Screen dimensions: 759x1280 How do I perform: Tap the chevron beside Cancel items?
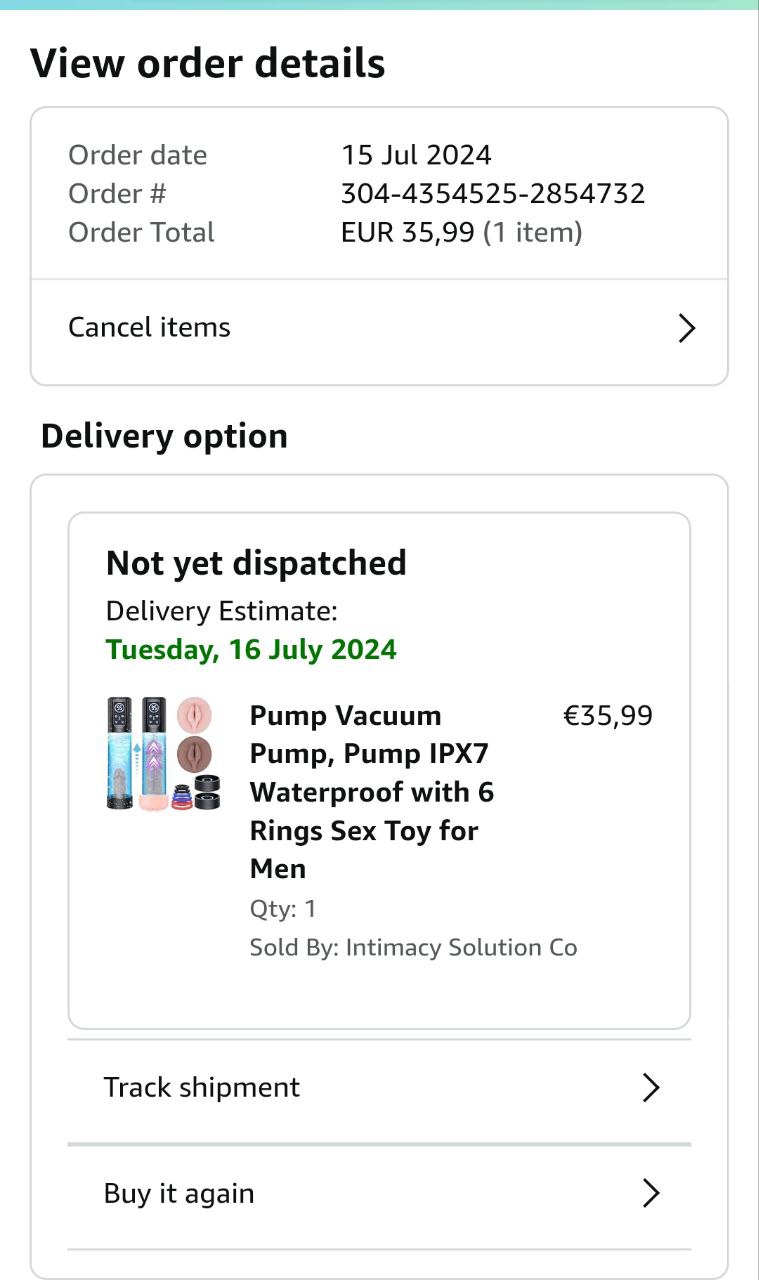(x=686, y=328)
